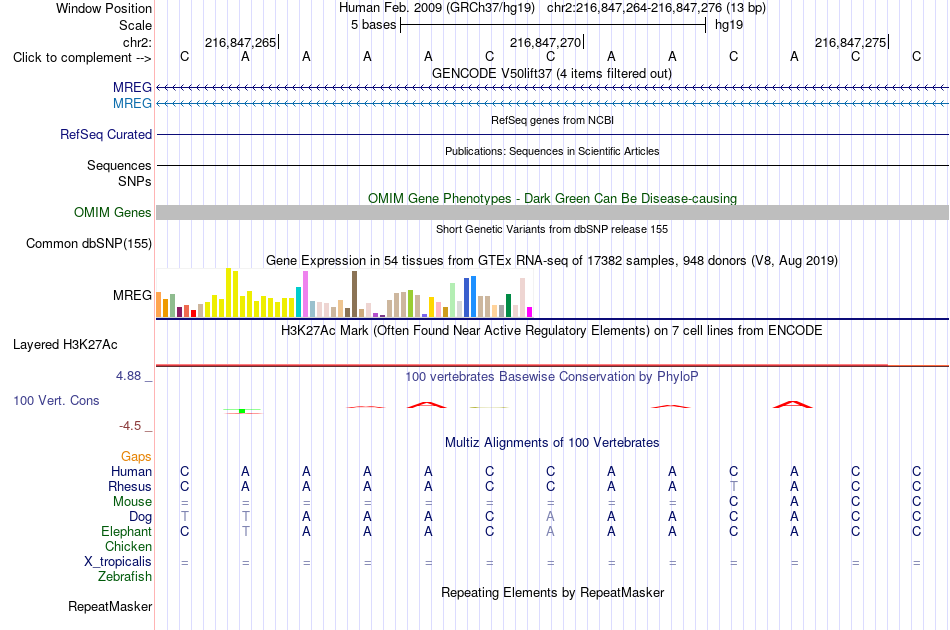Viewport: 950px width, 630px height.
Task: Click the -4.5 PhyloP lower axis value
Action: (x=130, y=426)
